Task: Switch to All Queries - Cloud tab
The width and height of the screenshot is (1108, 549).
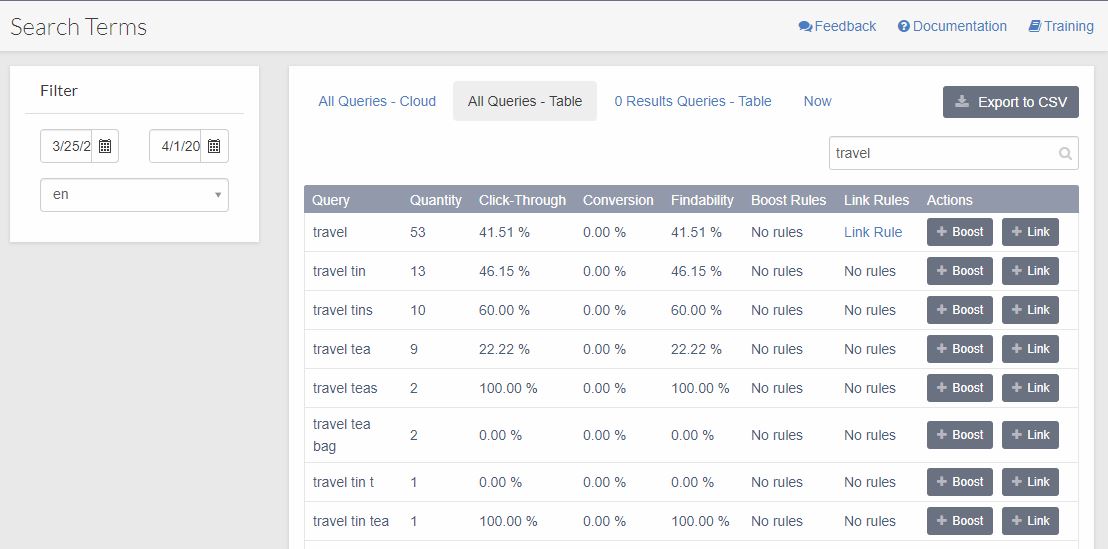Action: [x=377, y=101]
